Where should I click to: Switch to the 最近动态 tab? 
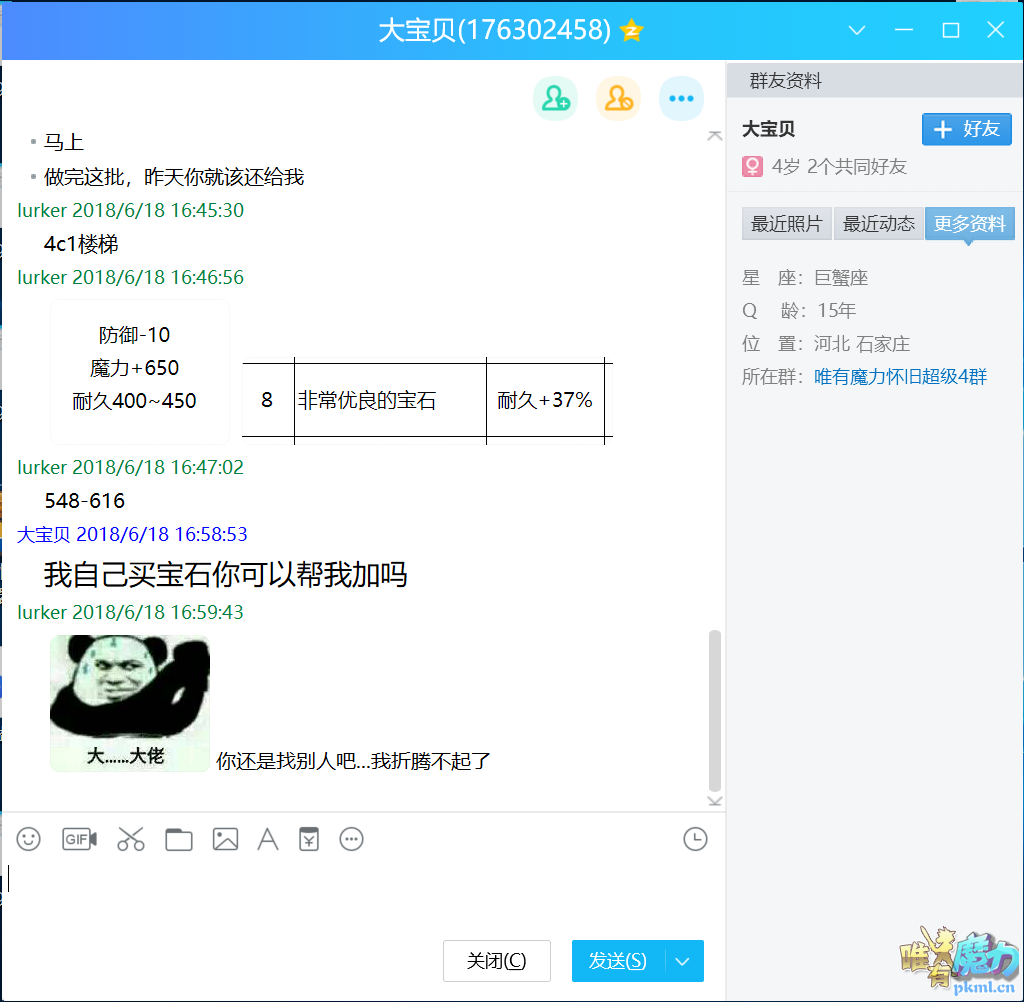pos(879,224)
